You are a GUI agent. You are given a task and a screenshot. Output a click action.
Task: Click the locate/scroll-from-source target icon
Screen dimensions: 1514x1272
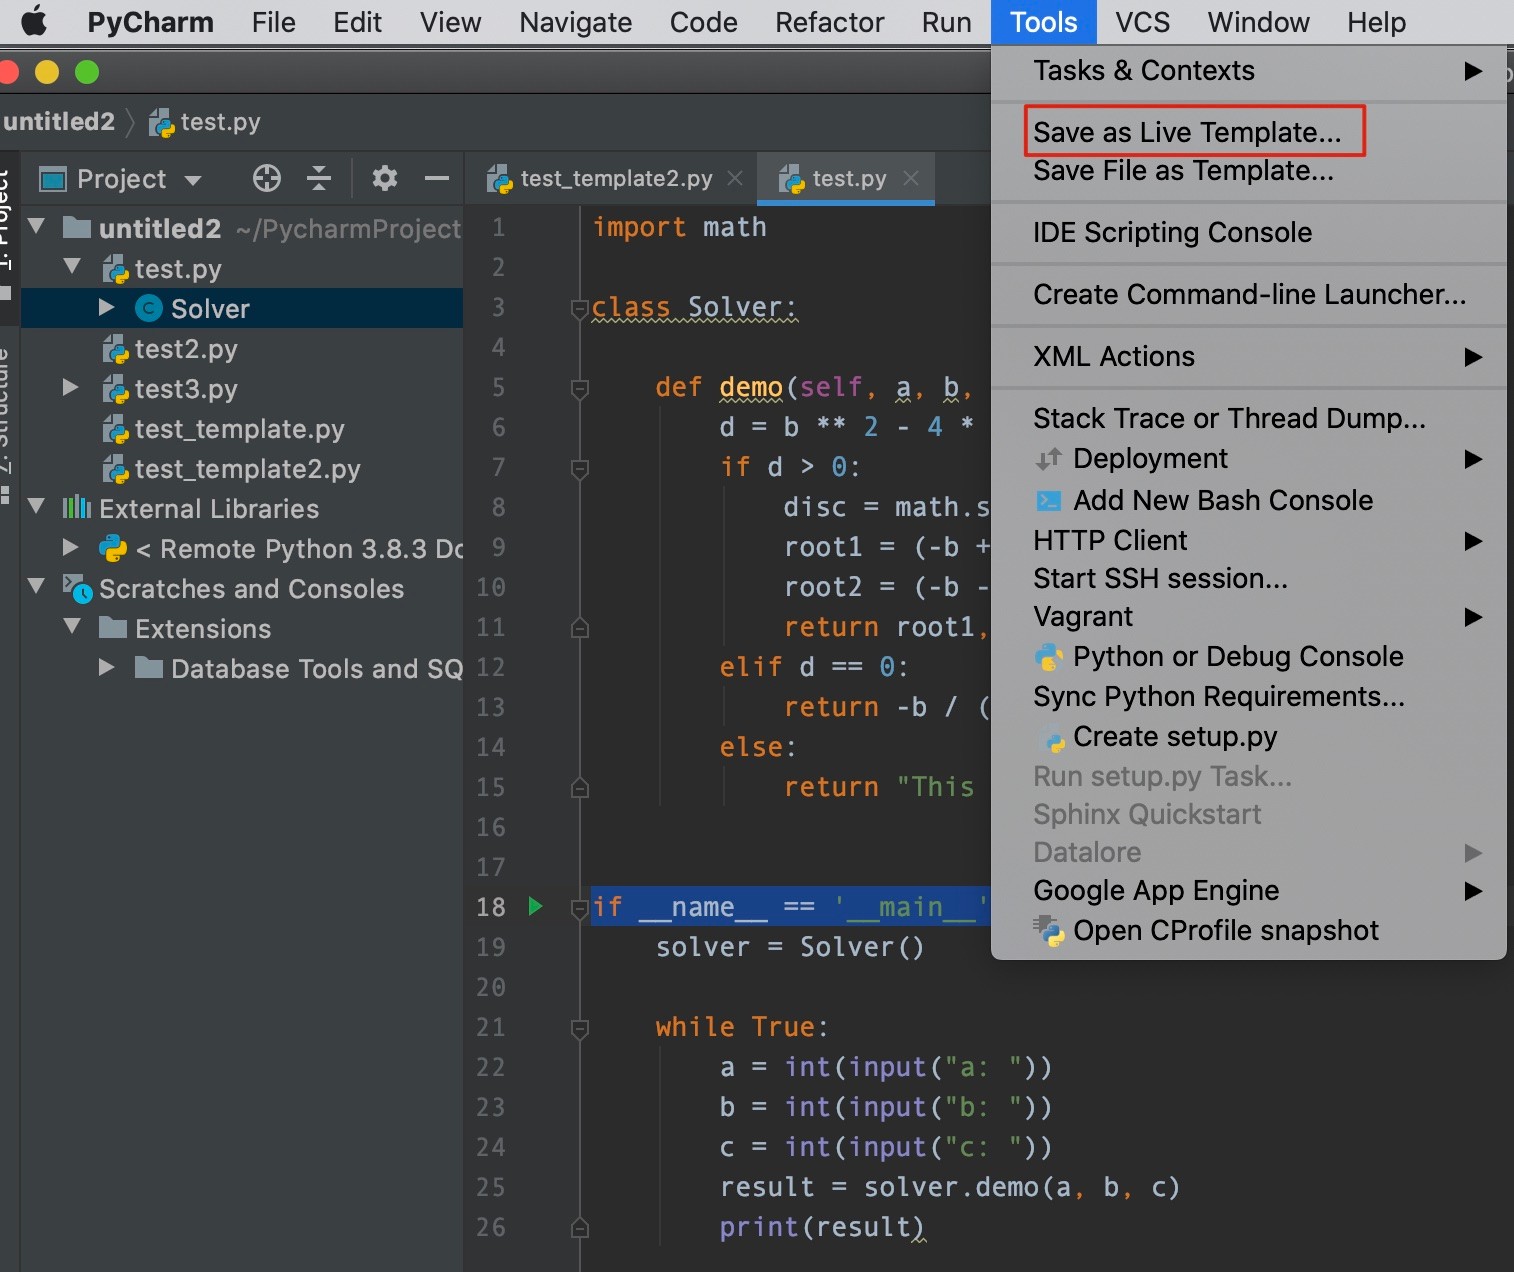tap(267, 178)
